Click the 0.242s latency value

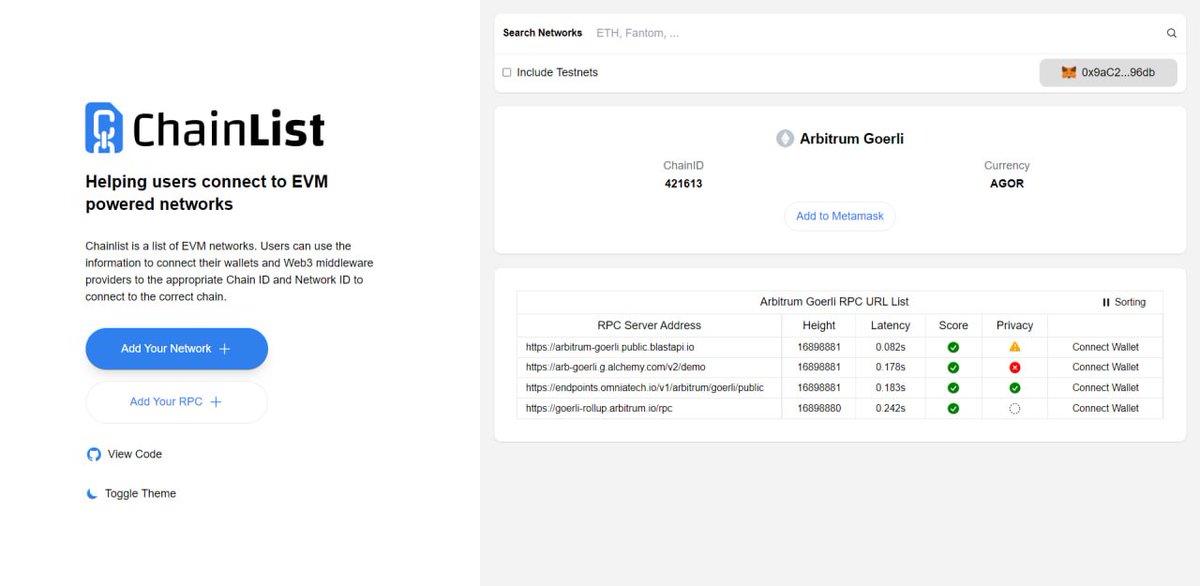coord(890,408)
